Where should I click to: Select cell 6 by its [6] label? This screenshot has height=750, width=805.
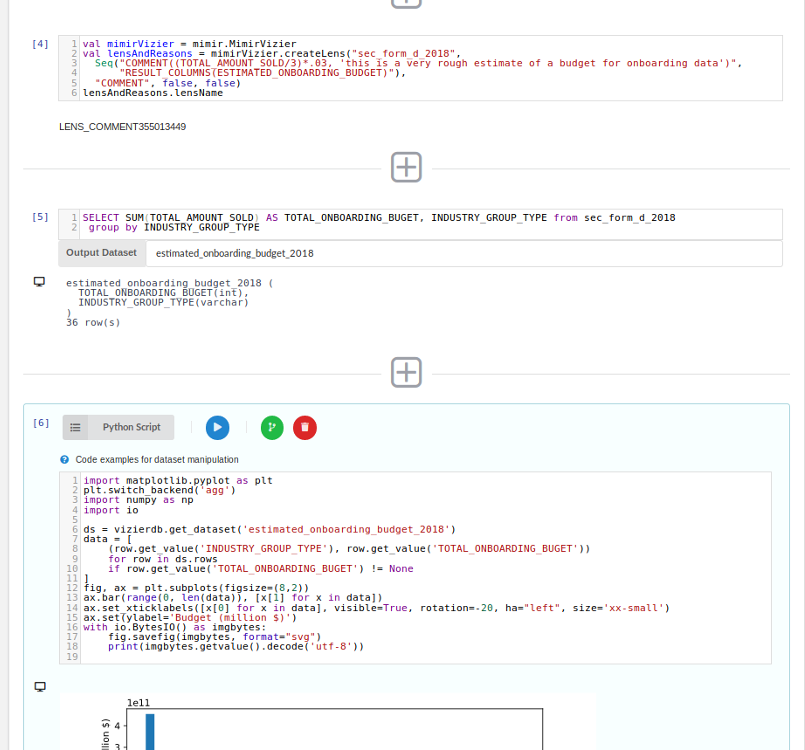pos(40,423)
